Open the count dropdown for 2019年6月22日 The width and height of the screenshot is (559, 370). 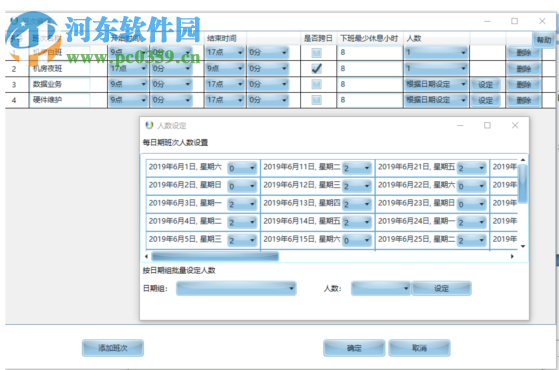(472, 186)
